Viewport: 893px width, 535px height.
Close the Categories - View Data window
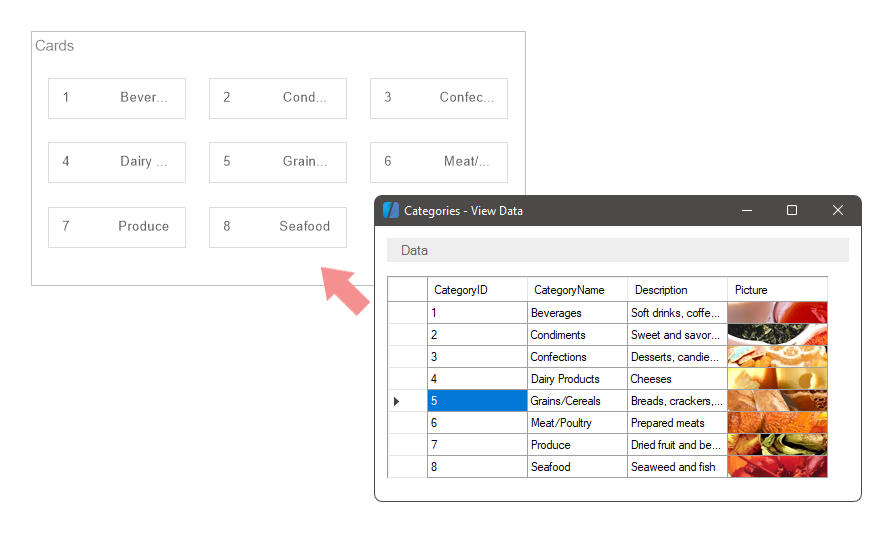click(x=838, y=210)
